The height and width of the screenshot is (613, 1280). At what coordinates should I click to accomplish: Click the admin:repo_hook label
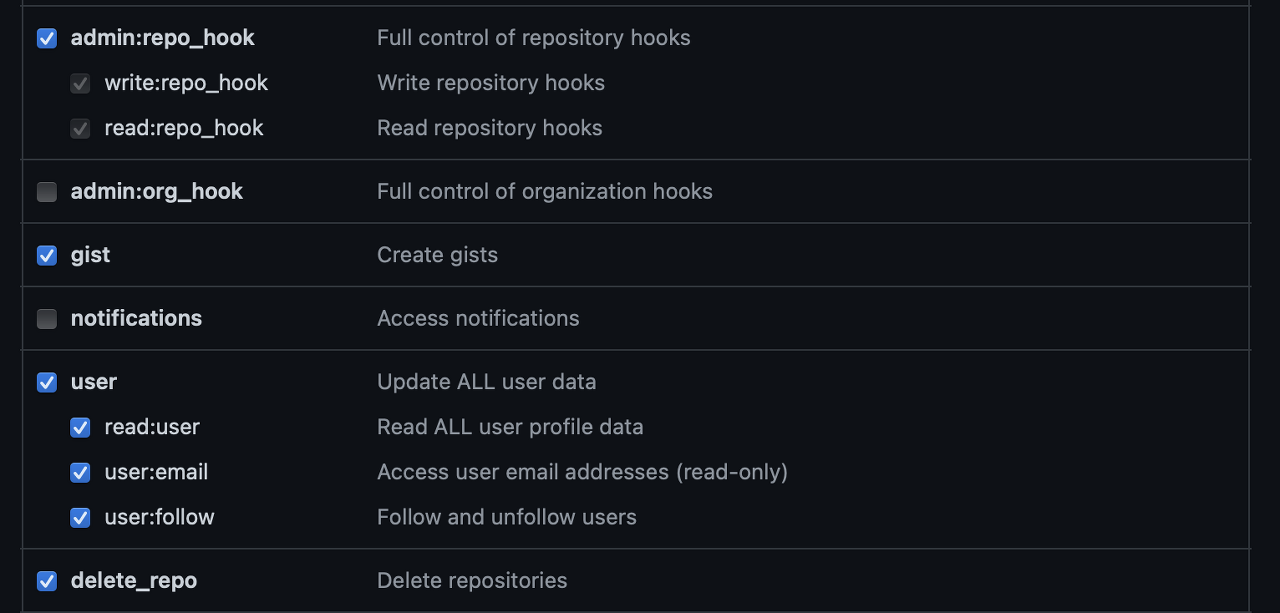click(163, 38)
